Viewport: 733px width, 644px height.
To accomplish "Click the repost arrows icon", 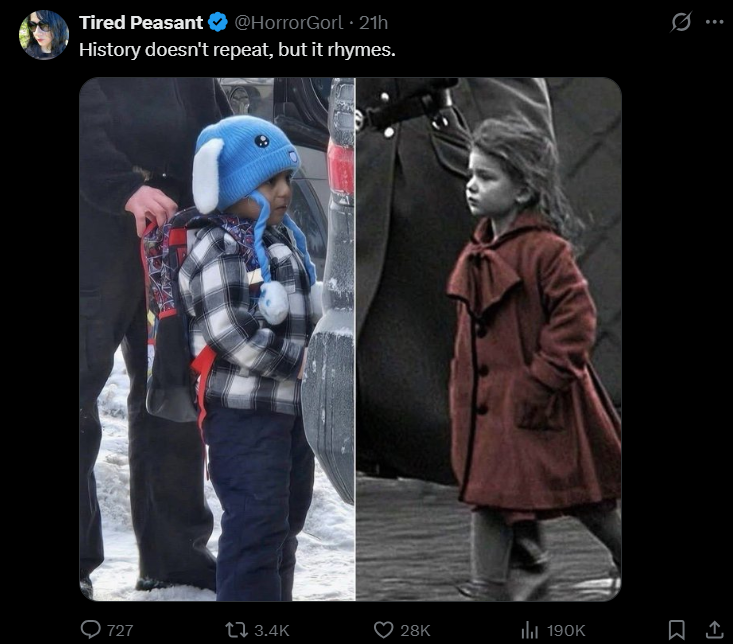I will pos(236,630).
